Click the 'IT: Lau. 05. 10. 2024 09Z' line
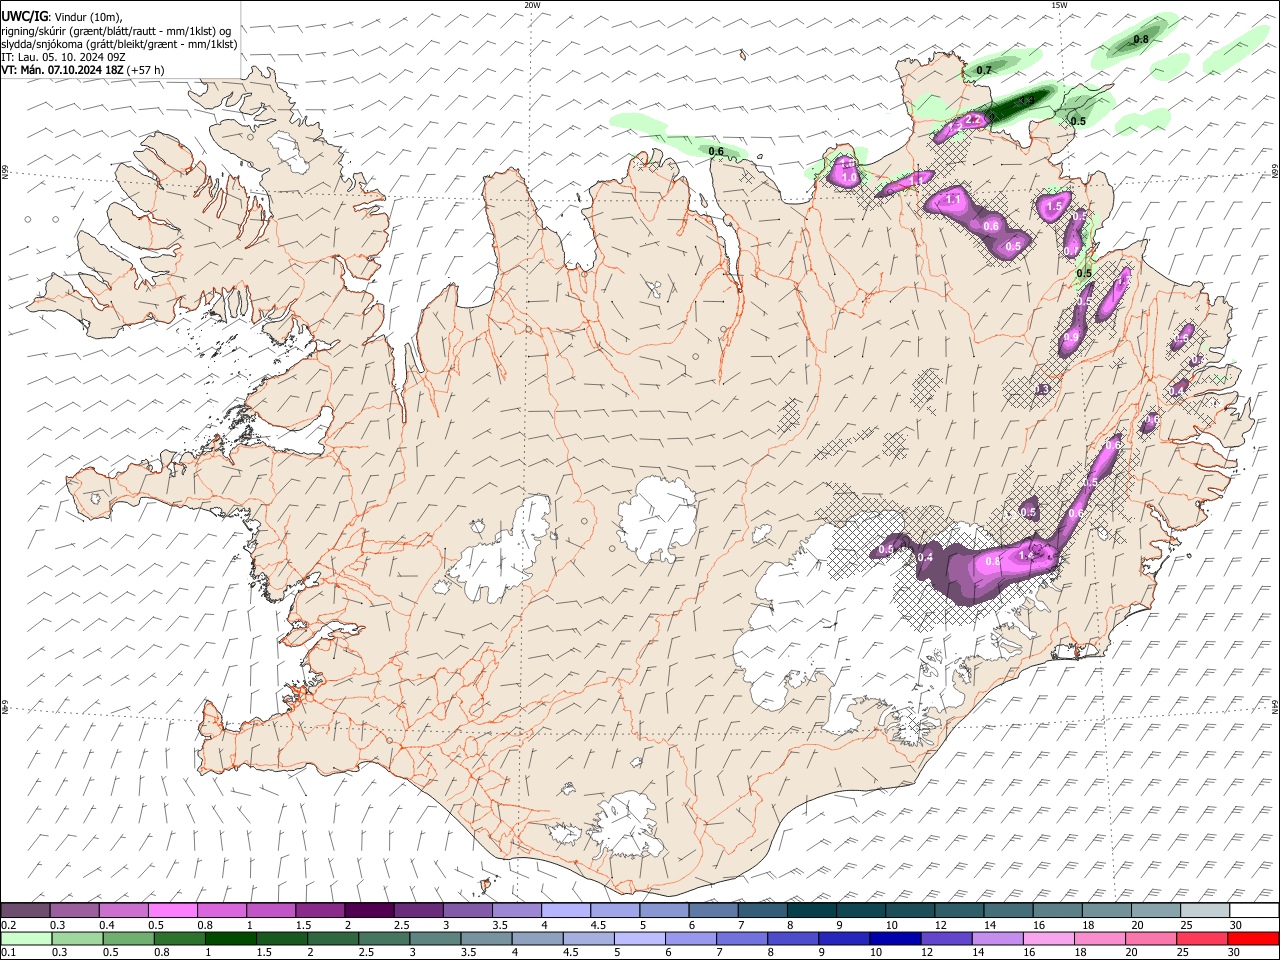 [x=63, y=57]
